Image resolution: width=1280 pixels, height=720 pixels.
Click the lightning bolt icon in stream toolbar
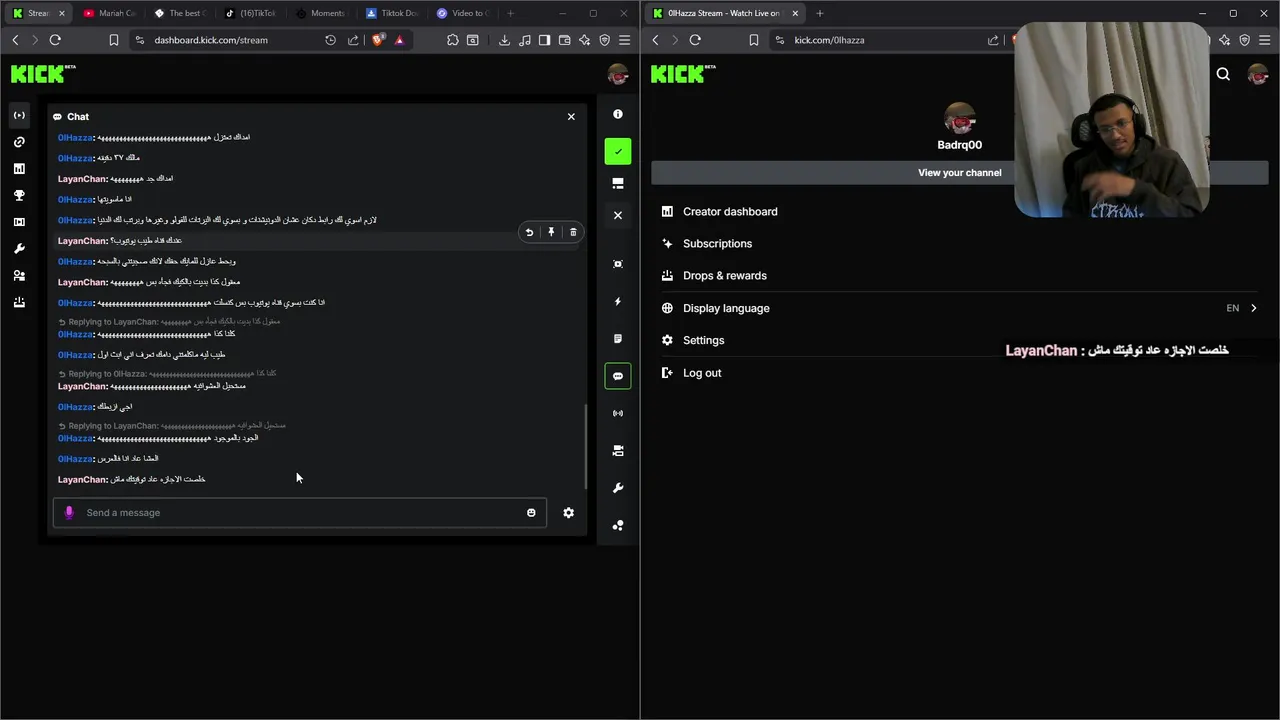tap(618, 301)
